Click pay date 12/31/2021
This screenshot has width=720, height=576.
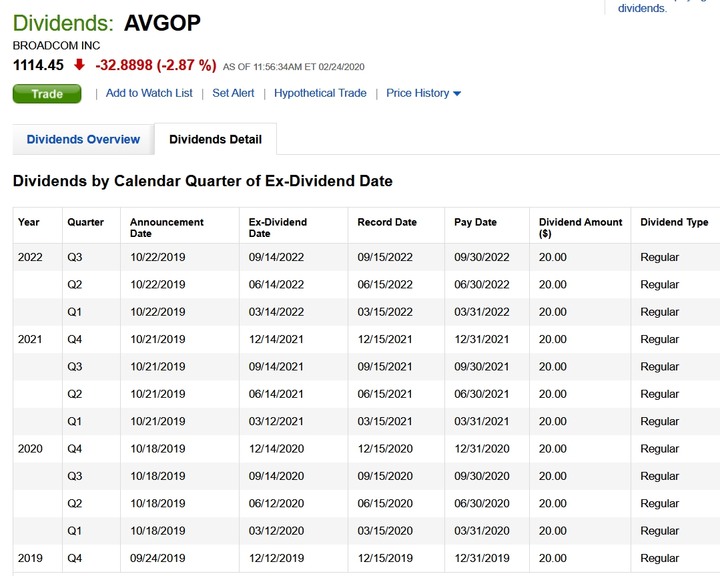tap(482, 339)
